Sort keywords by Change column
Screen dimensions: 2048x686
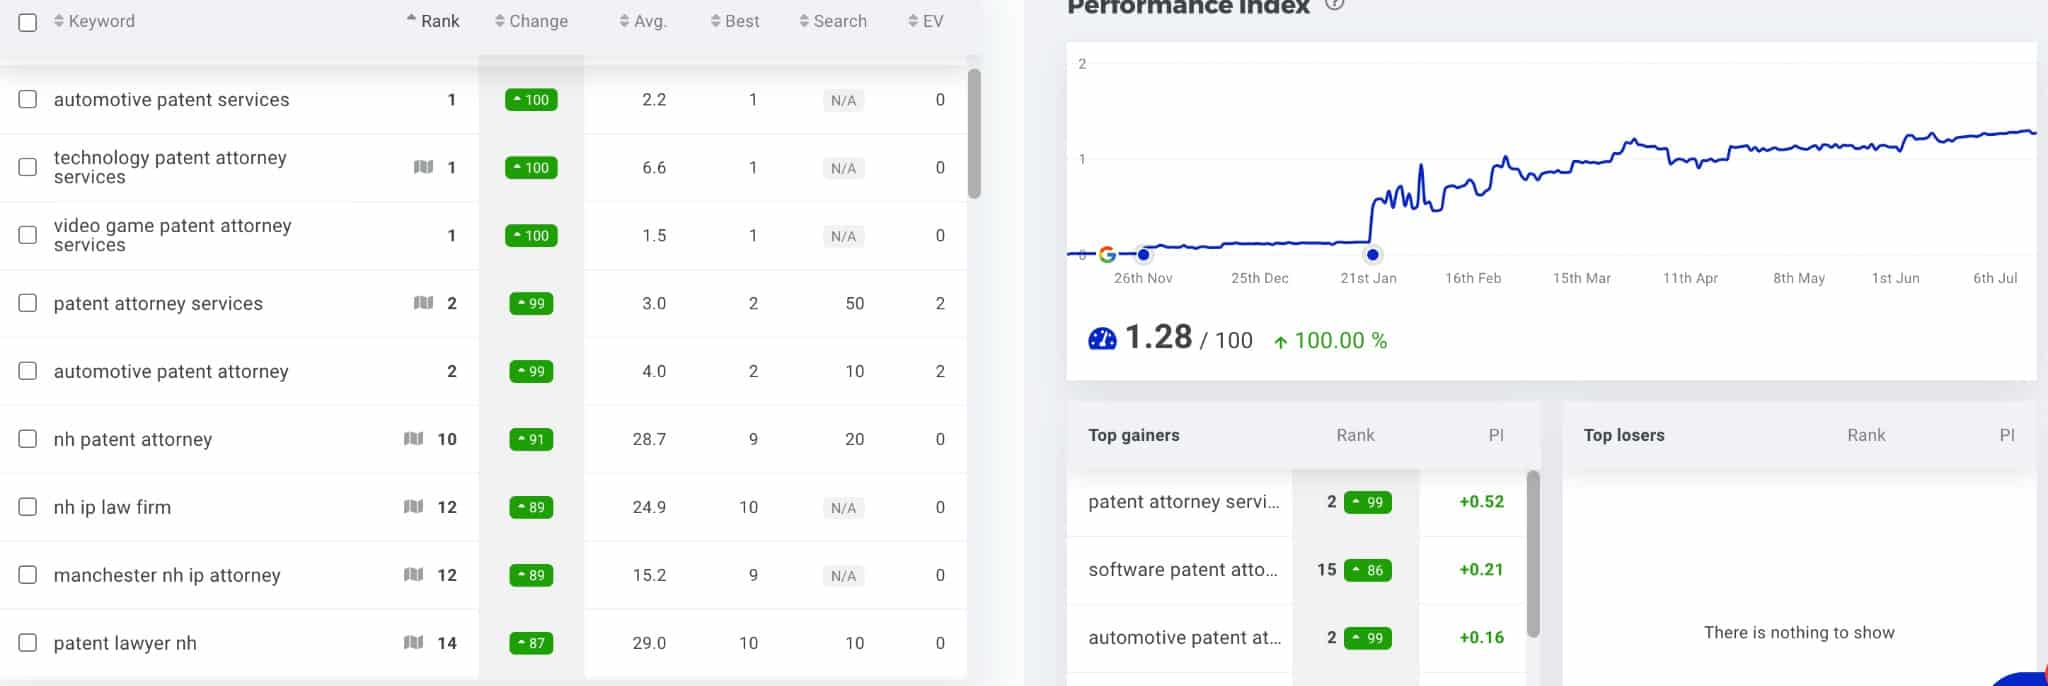[531, 21]
